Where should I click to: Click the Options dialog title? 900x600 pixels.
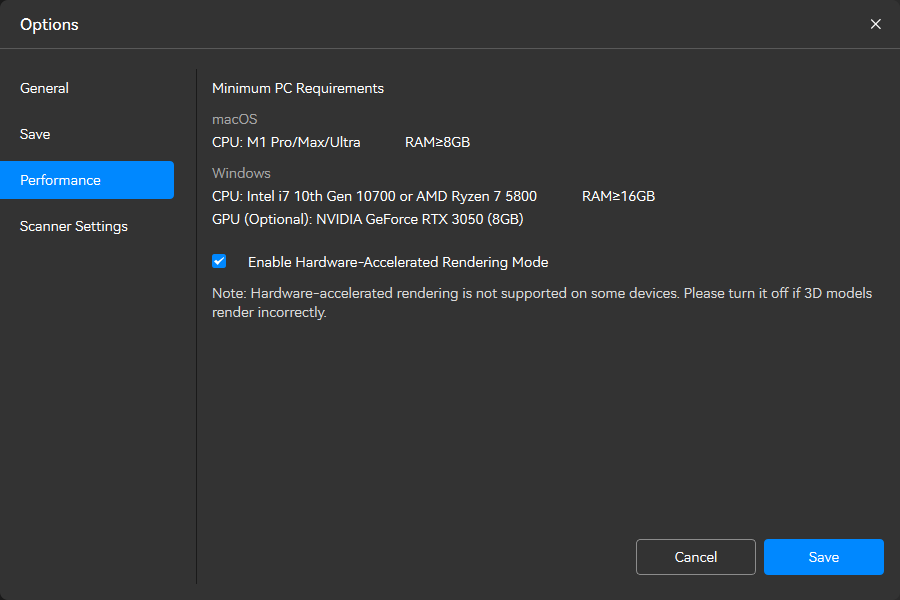pyautogui.click(x=49, y=24)
